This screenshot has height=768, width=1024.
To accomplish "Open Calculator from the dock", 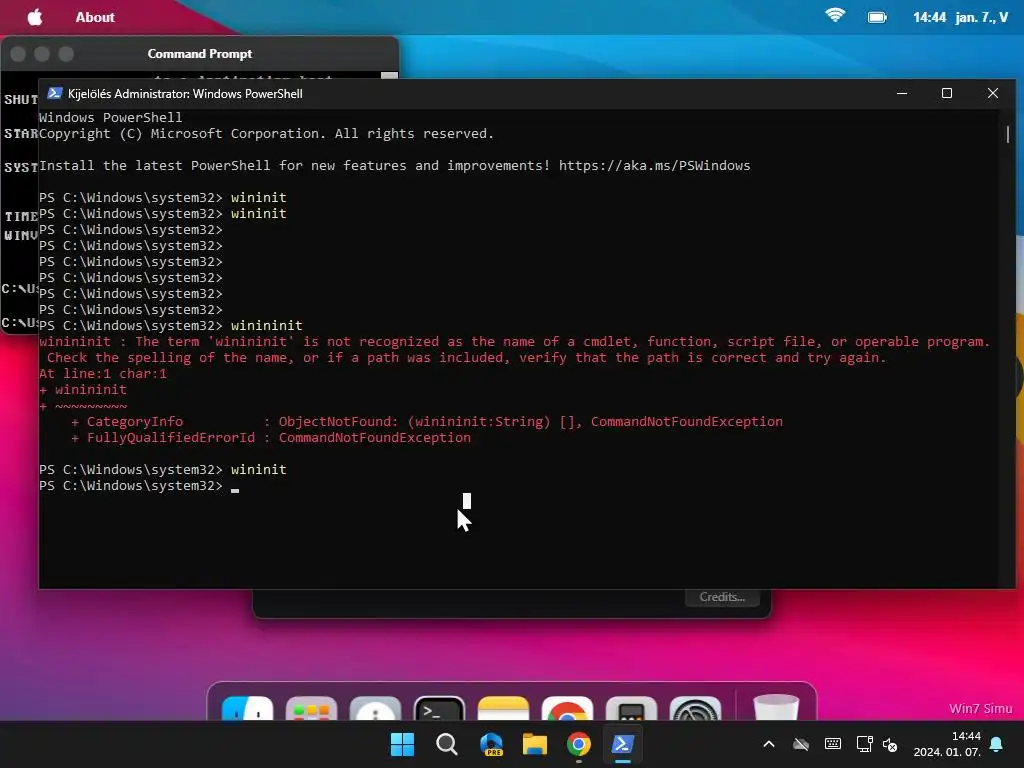I will point(632,708).
